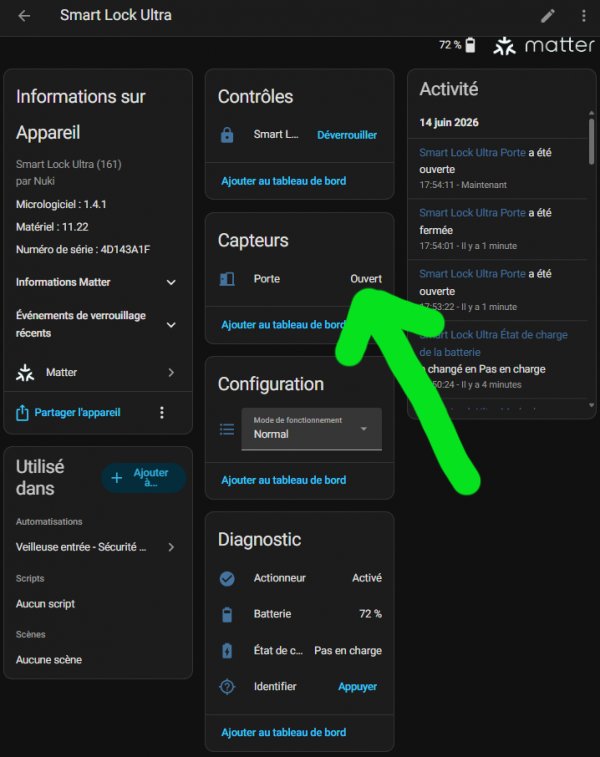Click Smart Lock Ultra (161) model text
Viewport: 600px width, 757px height.
tap(69, 165)
